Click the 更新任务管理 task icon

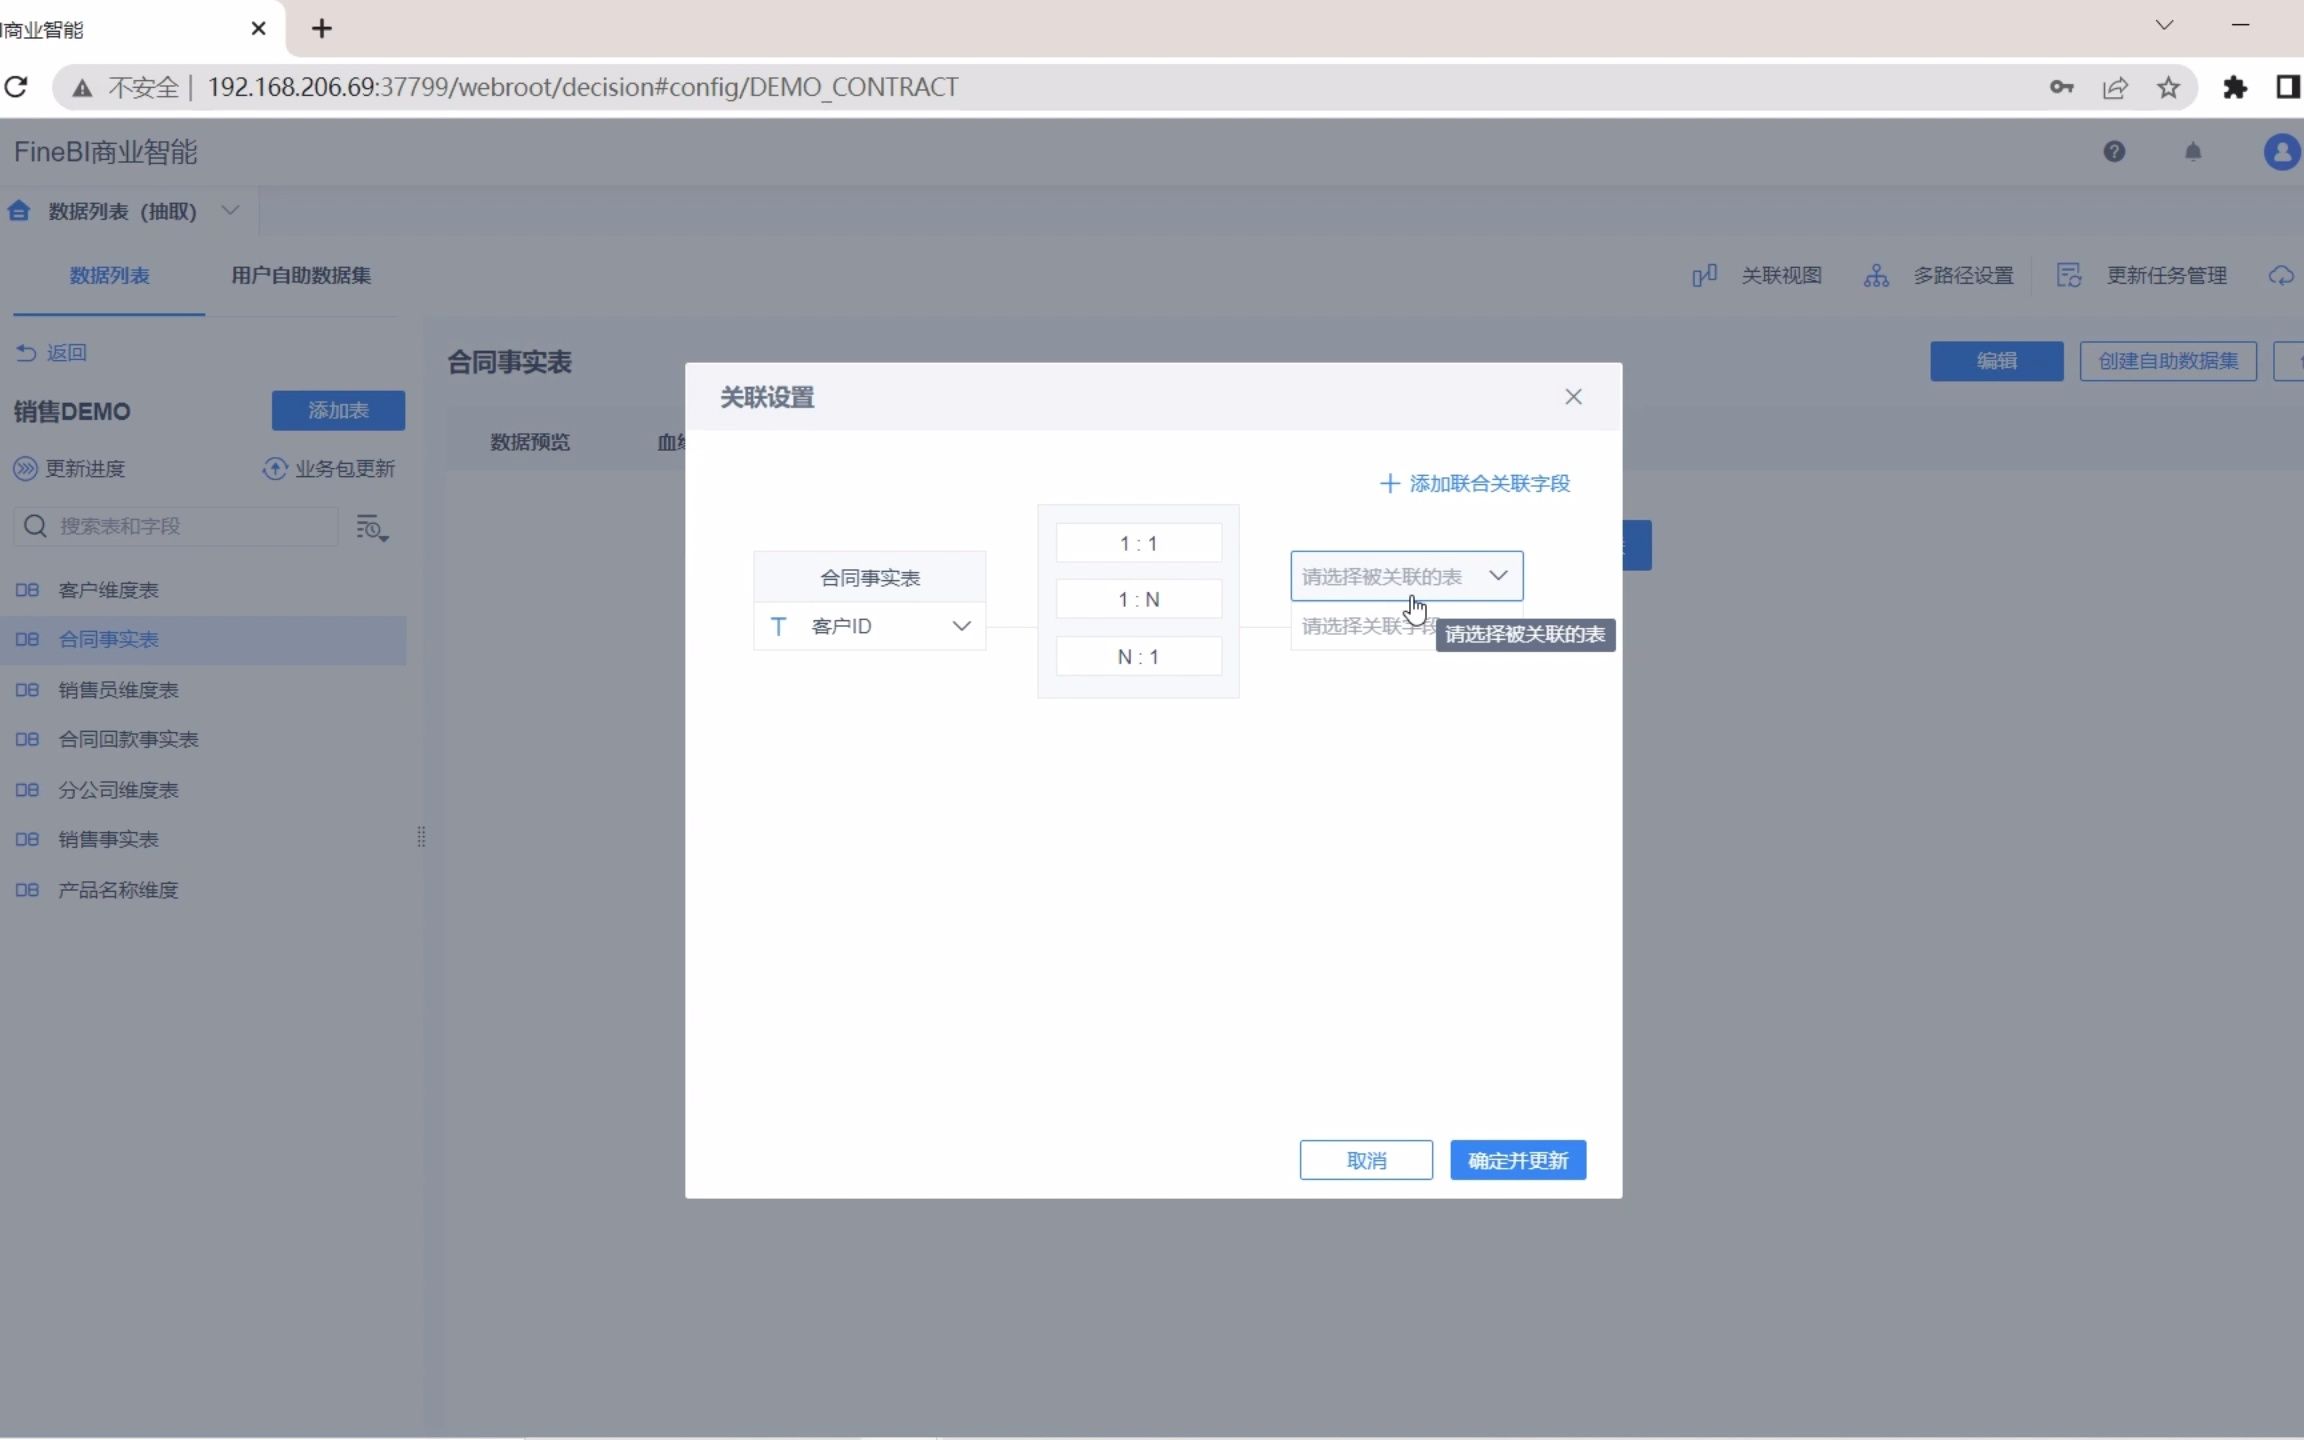click(2069, 275)
